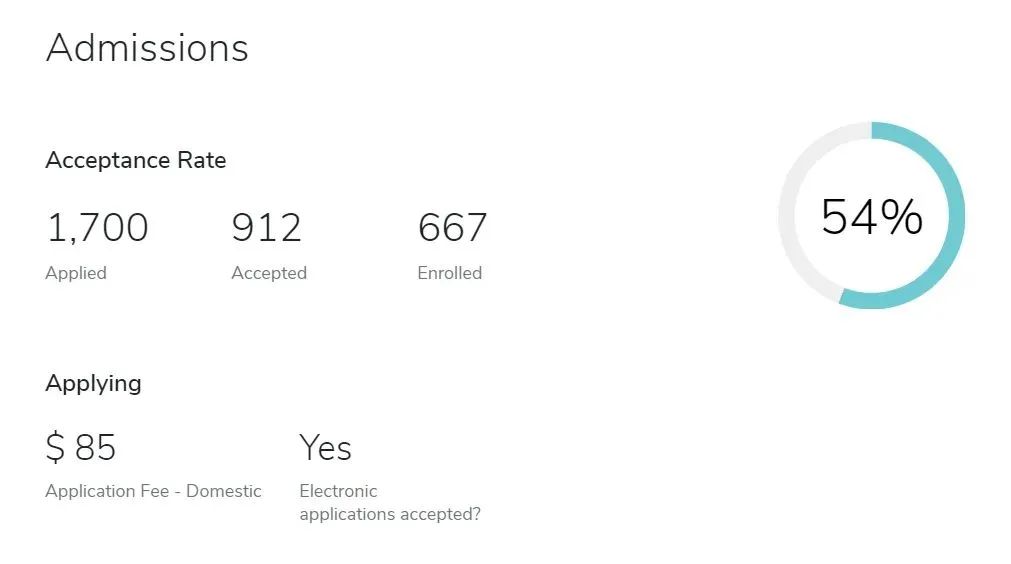Image resolution: width=1011 pixels, height=564 pixels.
Task: Click the teal arc of the acceptance donut
Action: [x=956, y=215]
